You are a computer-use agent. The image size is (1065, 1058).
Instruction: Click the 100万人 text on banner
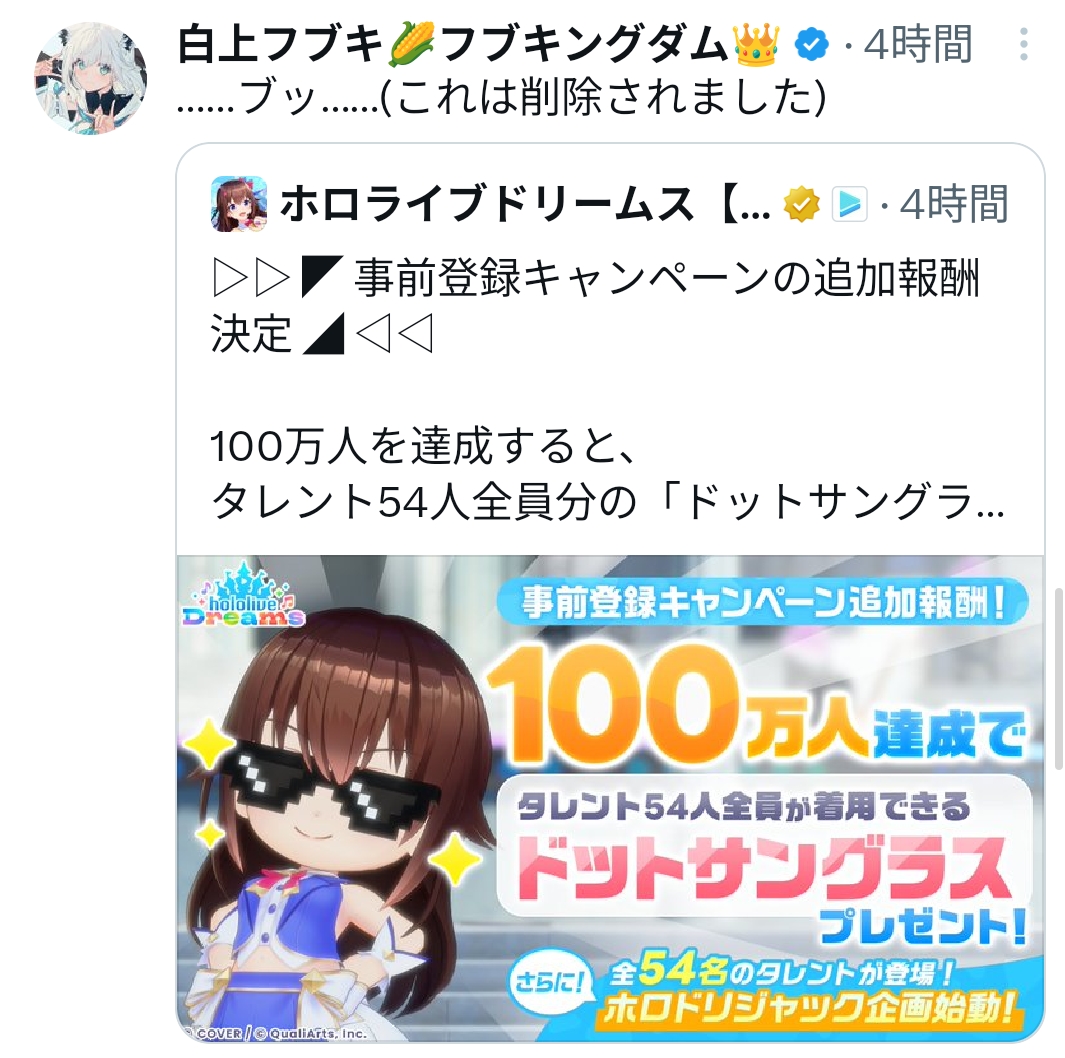(677, 704)
